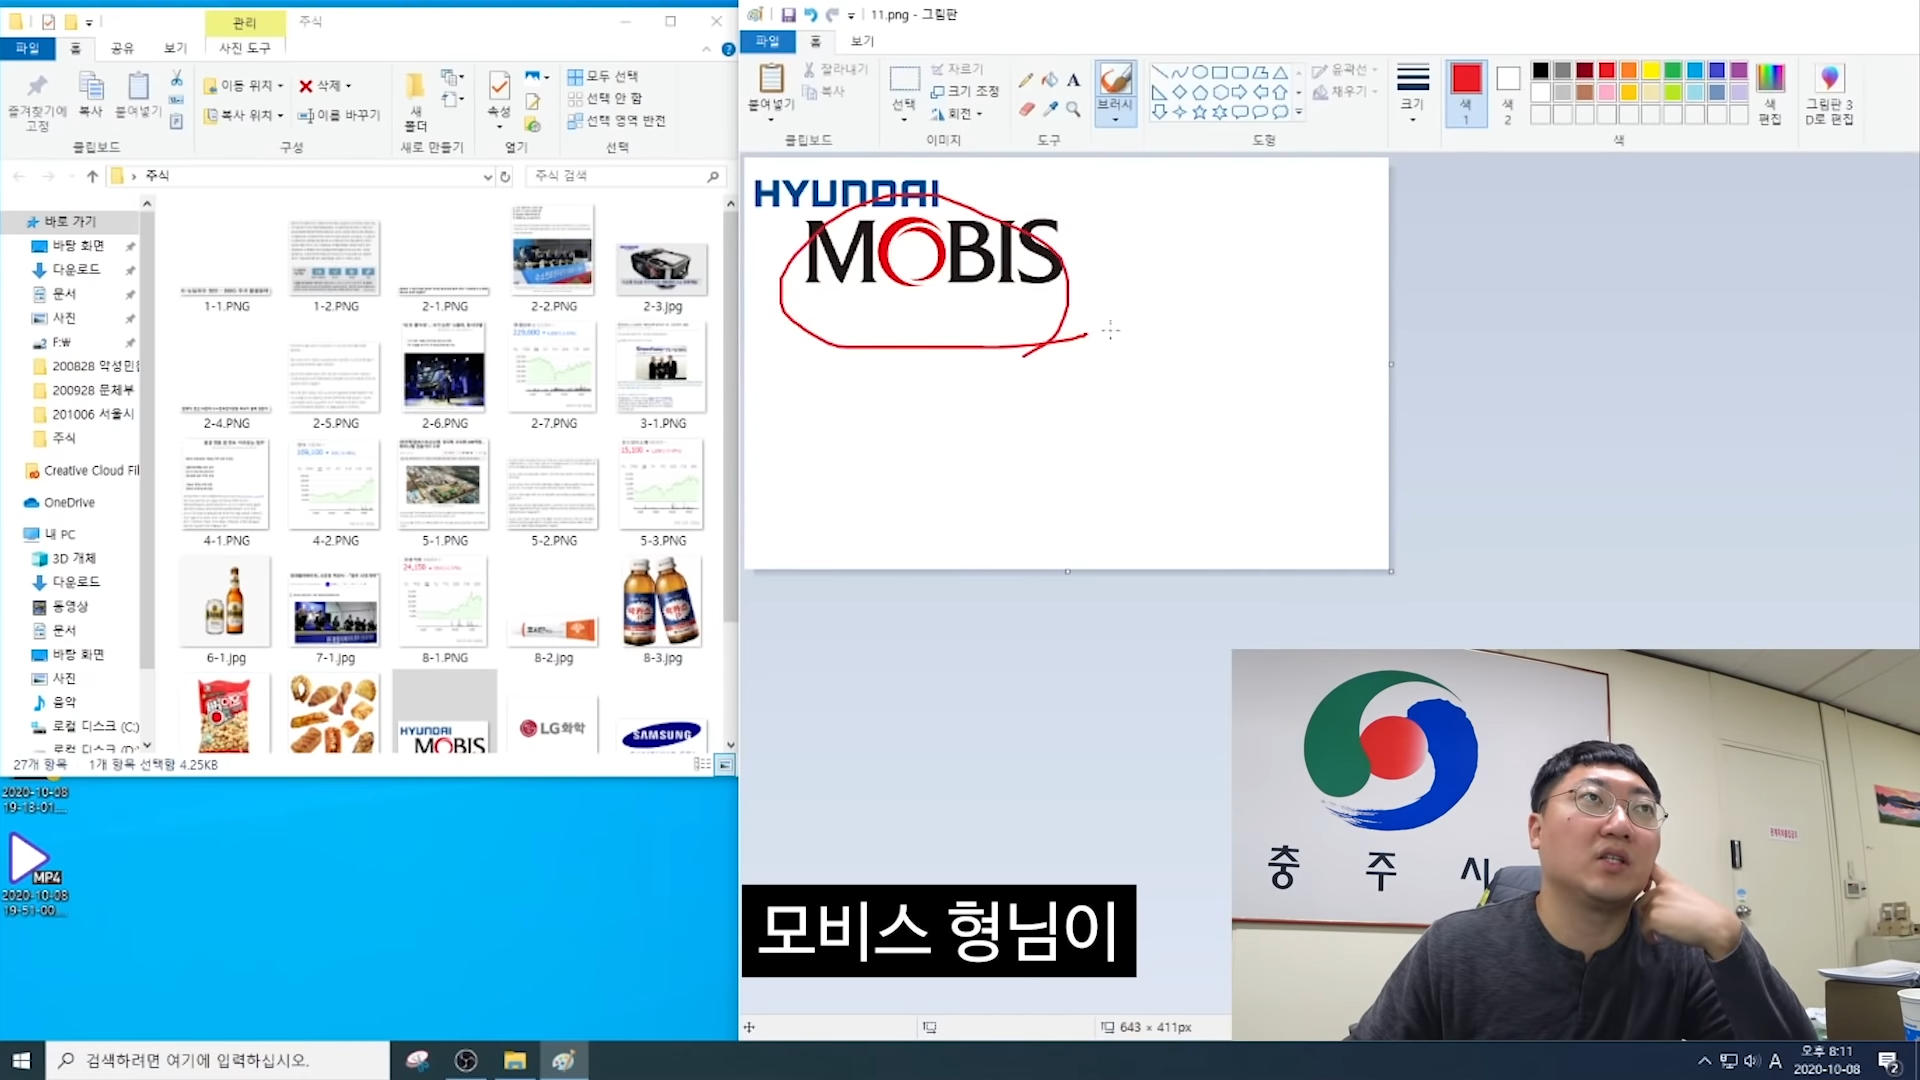Open File Explorer from taskbar
Screen dimensions: 1920x1080
click(515, 1060)
